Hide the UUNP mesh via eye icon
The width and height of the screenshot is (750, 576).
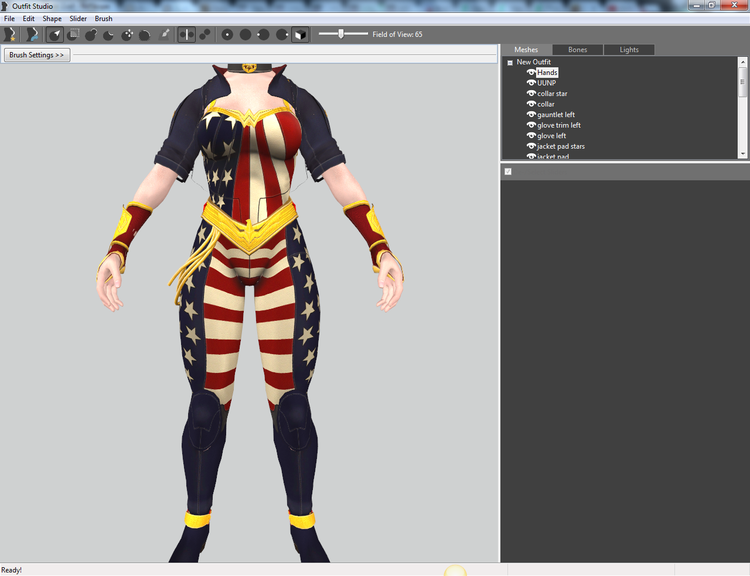point(531,83)
